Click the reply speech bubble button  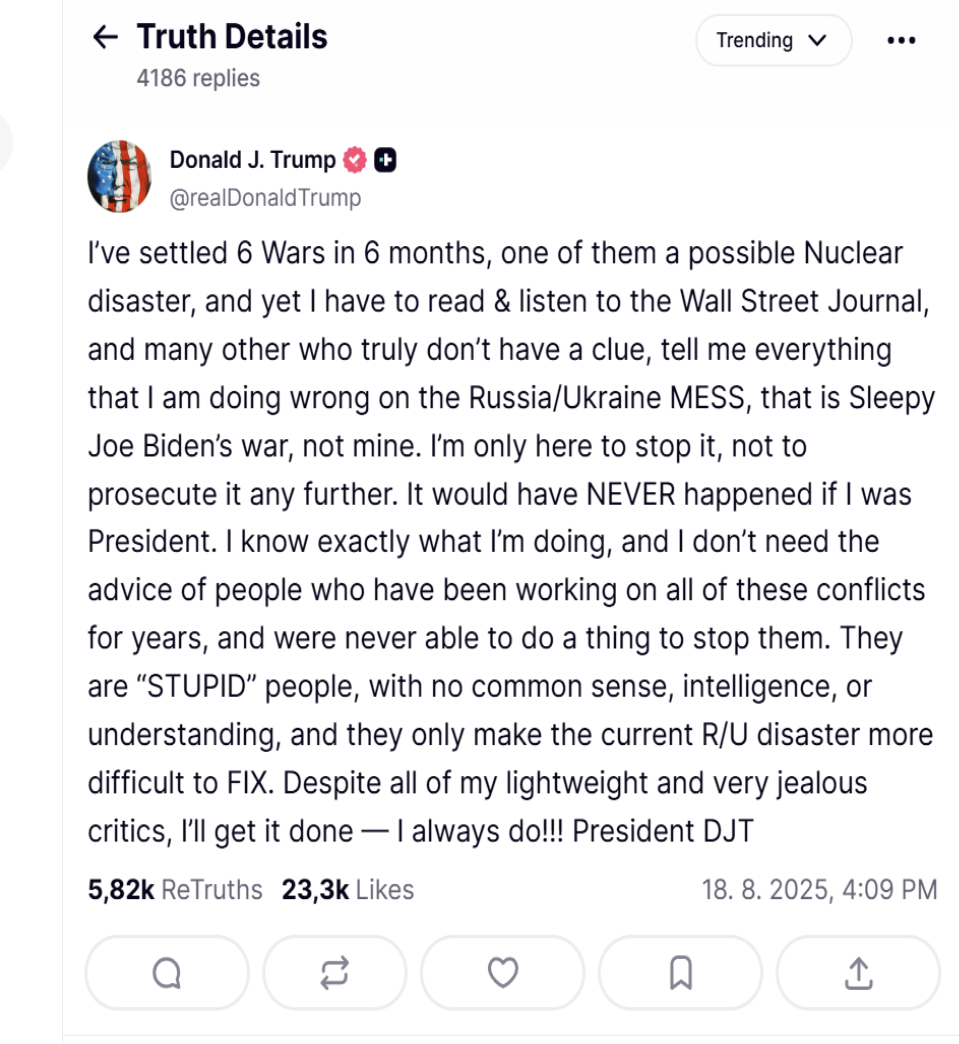167,972
